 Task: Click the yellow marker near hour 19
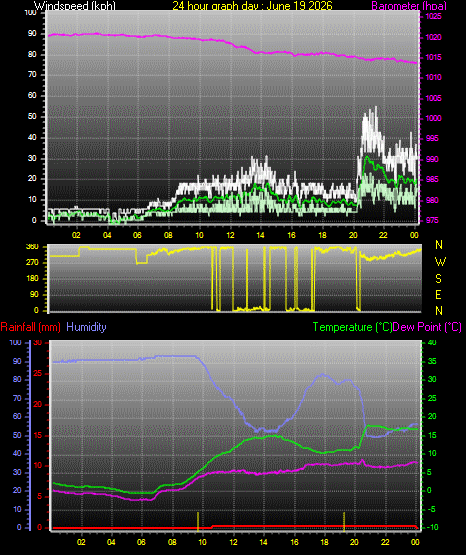pyautogui.click(x=344, y=521)
